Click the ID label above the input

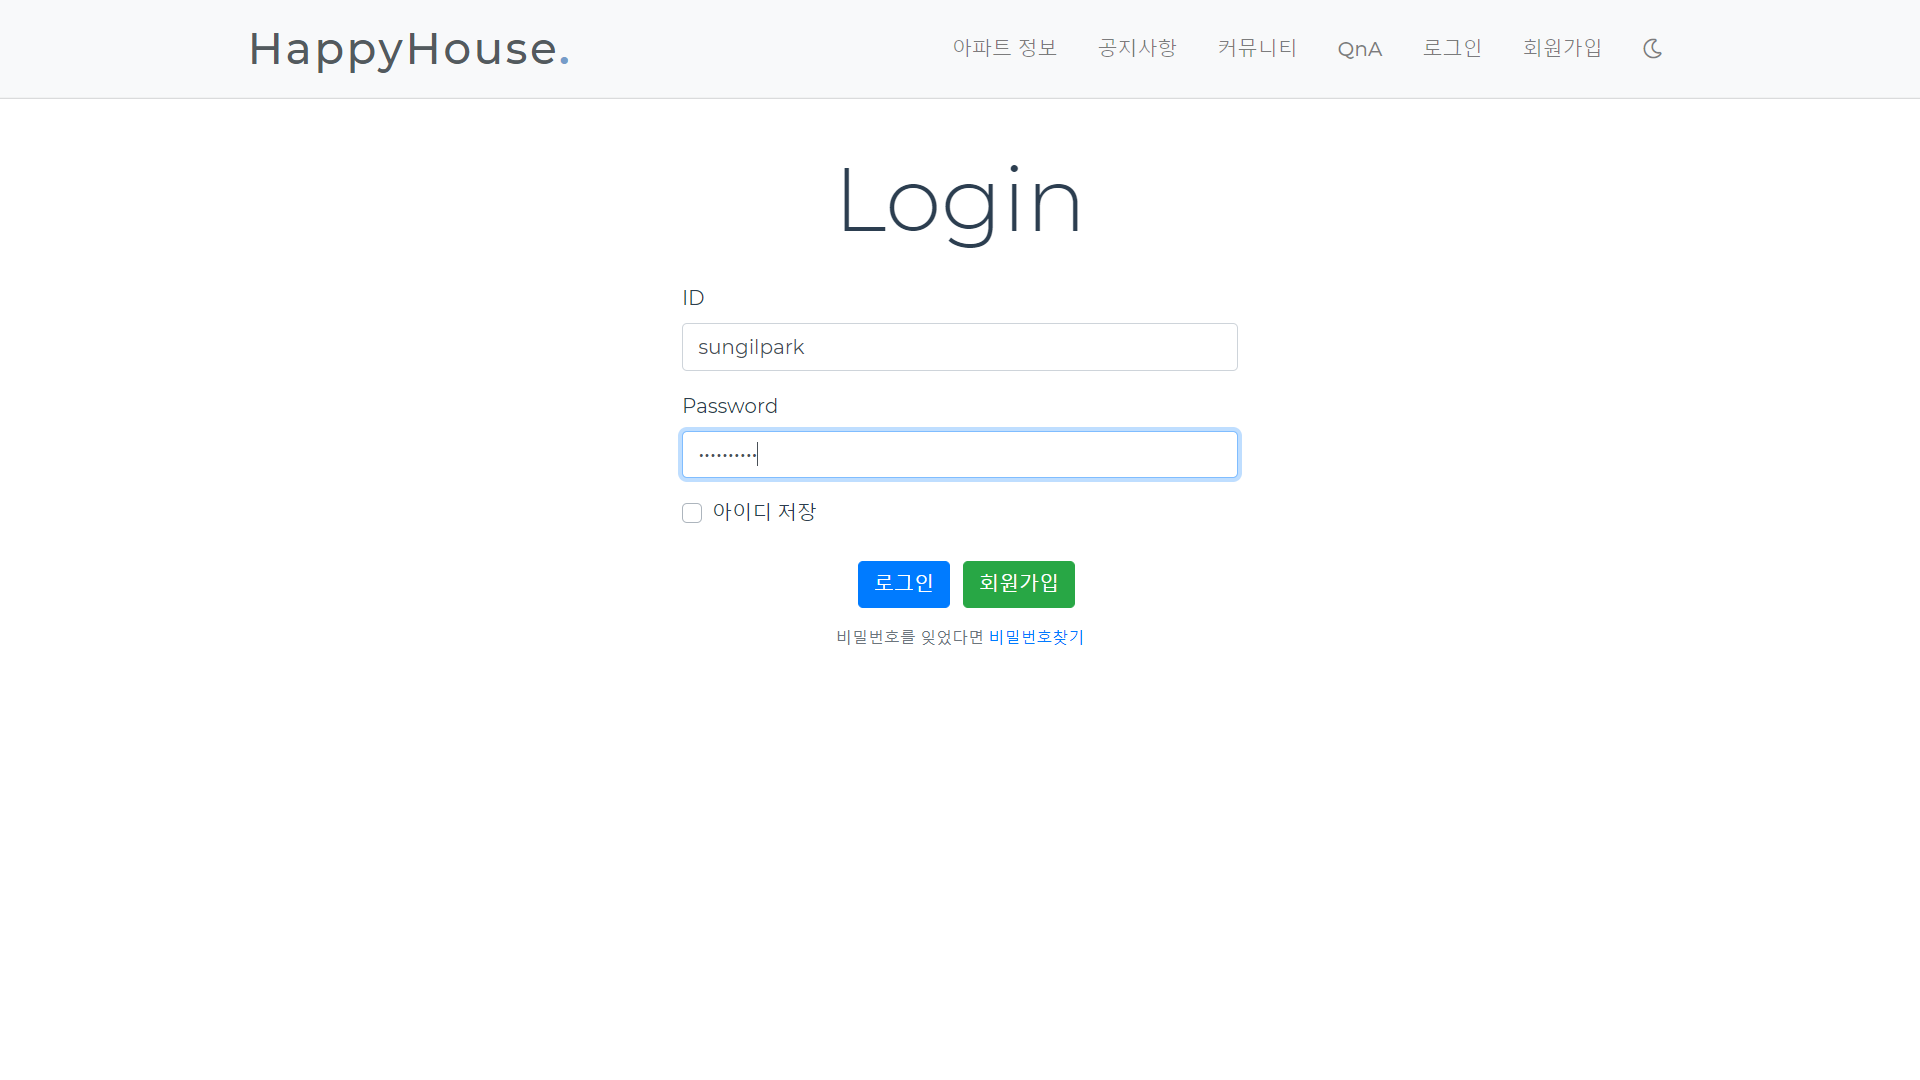click(694, 297)
